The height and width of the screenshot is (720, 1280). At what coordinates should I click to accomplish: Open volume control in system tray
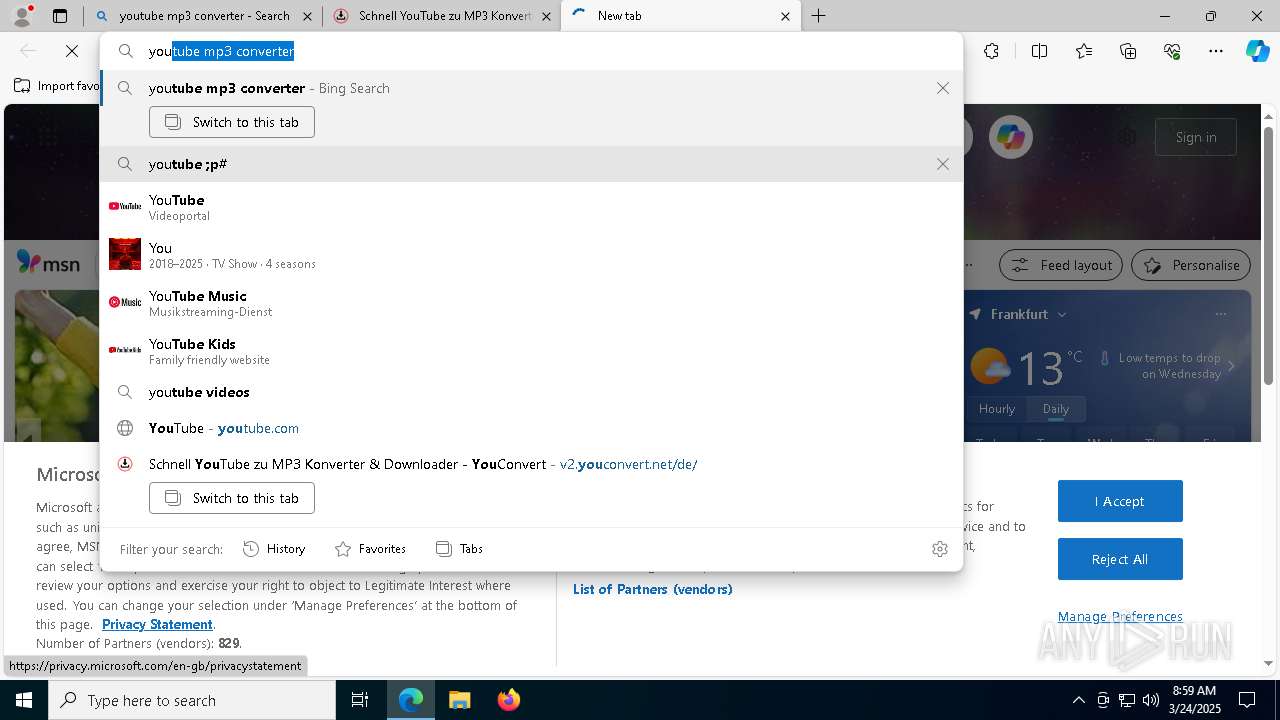tap(1151, 700)
